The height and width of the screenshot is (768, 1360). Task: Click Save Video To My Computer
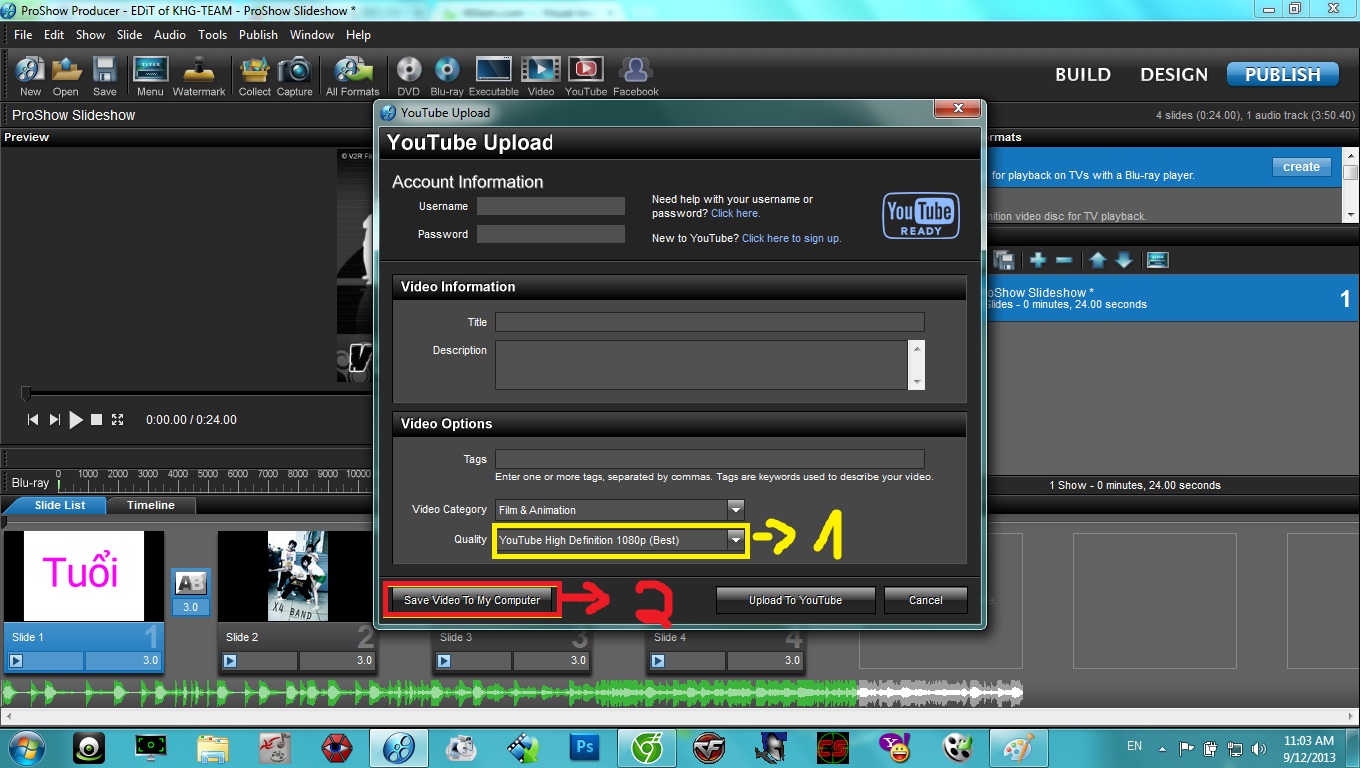tap(472, 600)
